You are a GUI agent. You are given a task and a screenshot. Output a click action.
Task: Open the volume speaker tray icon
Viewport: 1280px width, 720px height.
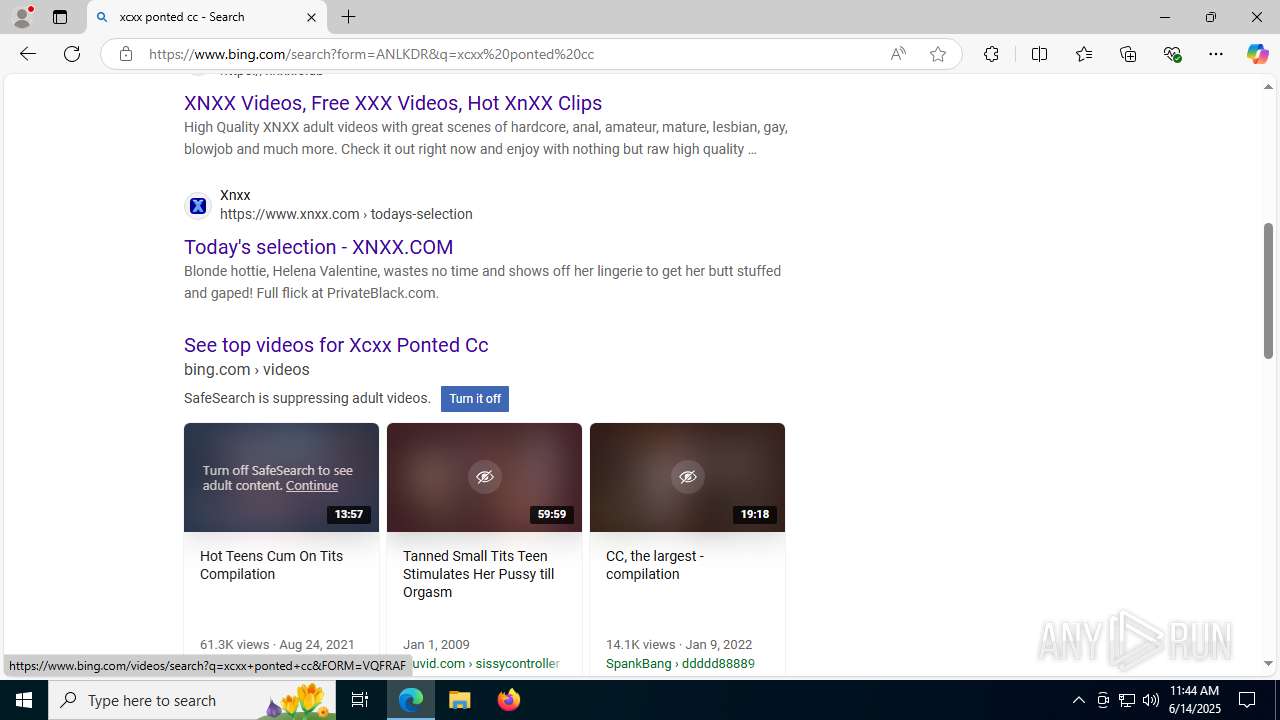(x=1151, y=700)
